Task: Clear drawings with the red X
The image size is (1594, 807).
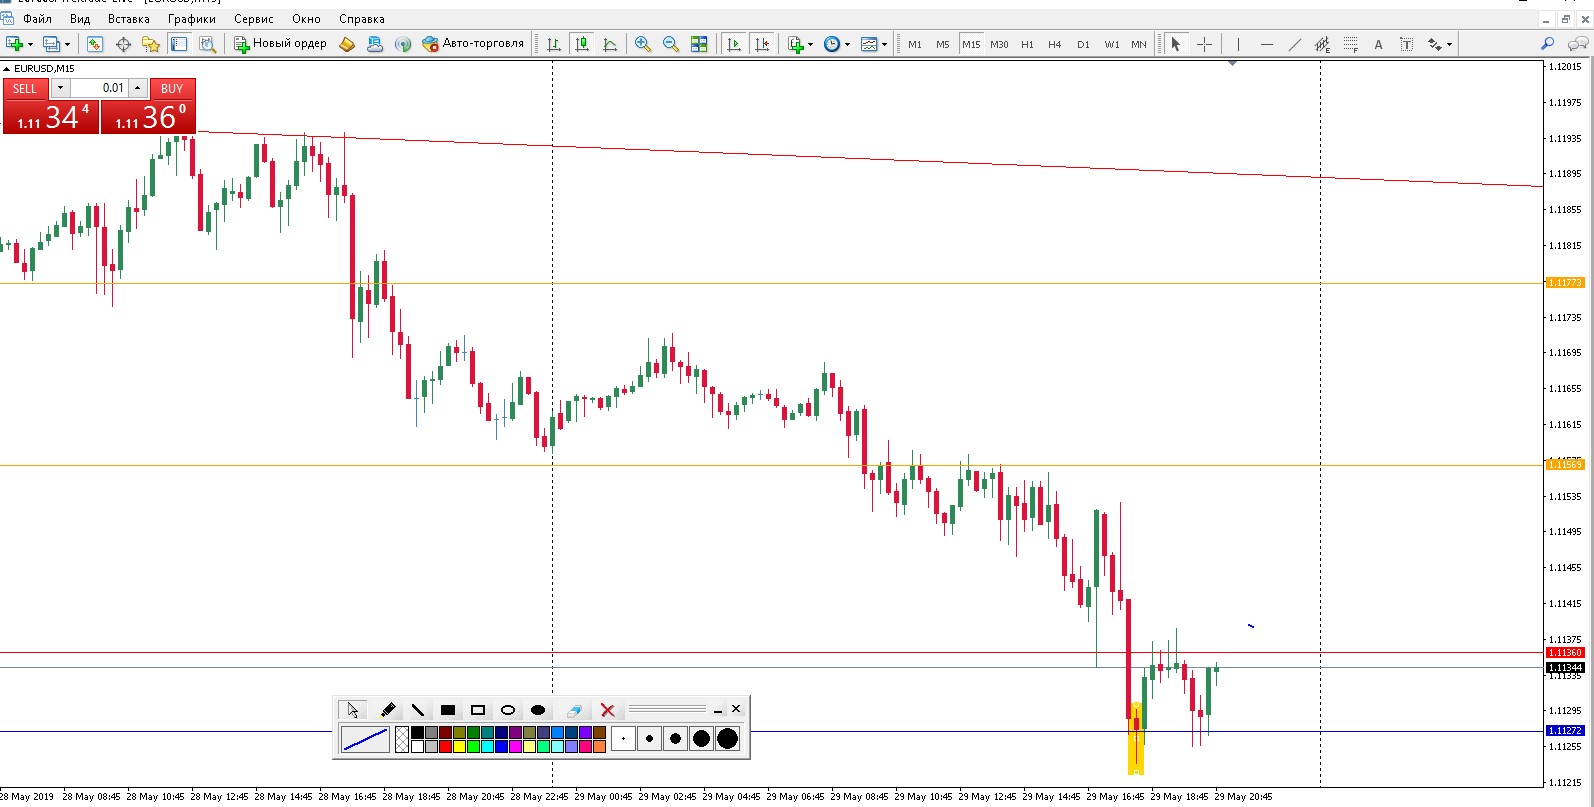Action: [607, 710]
